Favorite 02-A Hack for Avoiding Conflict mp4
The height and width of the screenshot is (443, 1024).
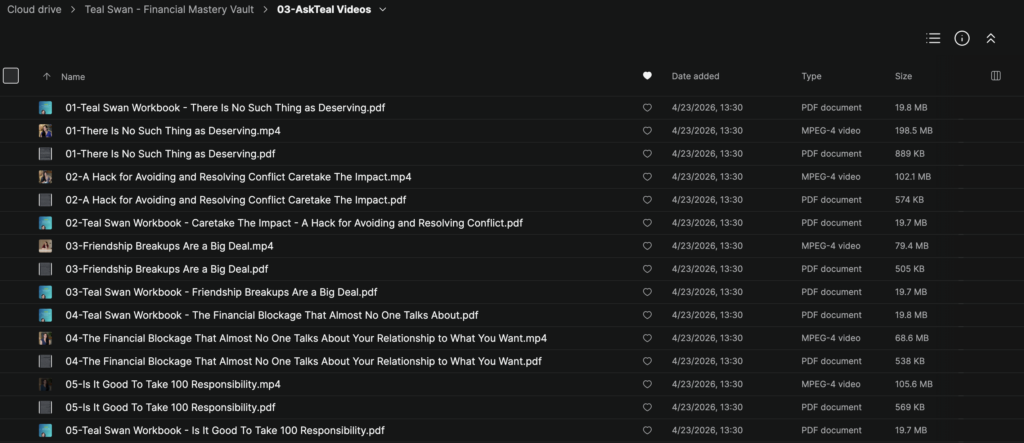coord(647,177)
